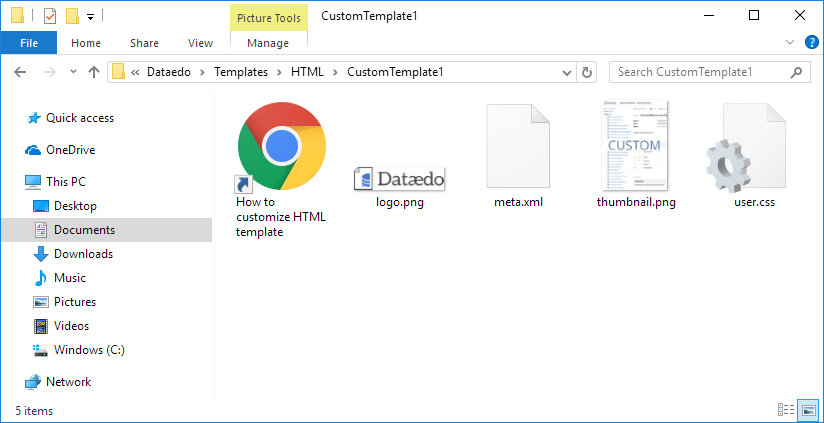The width and height of the screenshot is (824, 423).
Task: Expand the address bar history dropdown
Action: [x=568, y=72]
